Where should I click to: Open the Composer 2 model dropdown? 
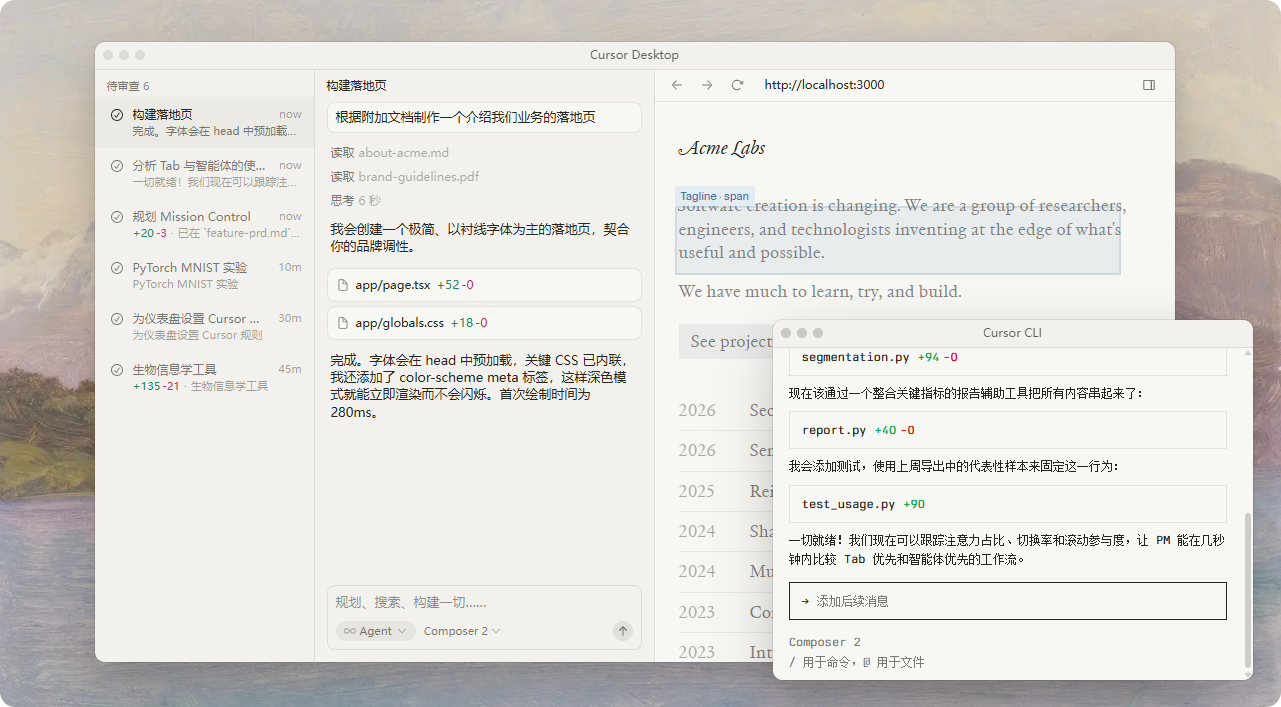pyautogui.click(x=462, y=631)
